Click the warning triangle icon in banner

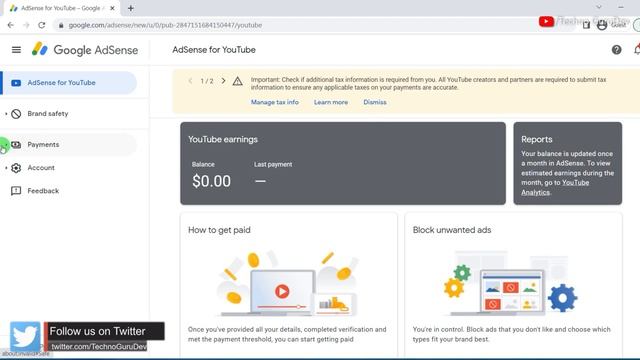tap(238, 81)
